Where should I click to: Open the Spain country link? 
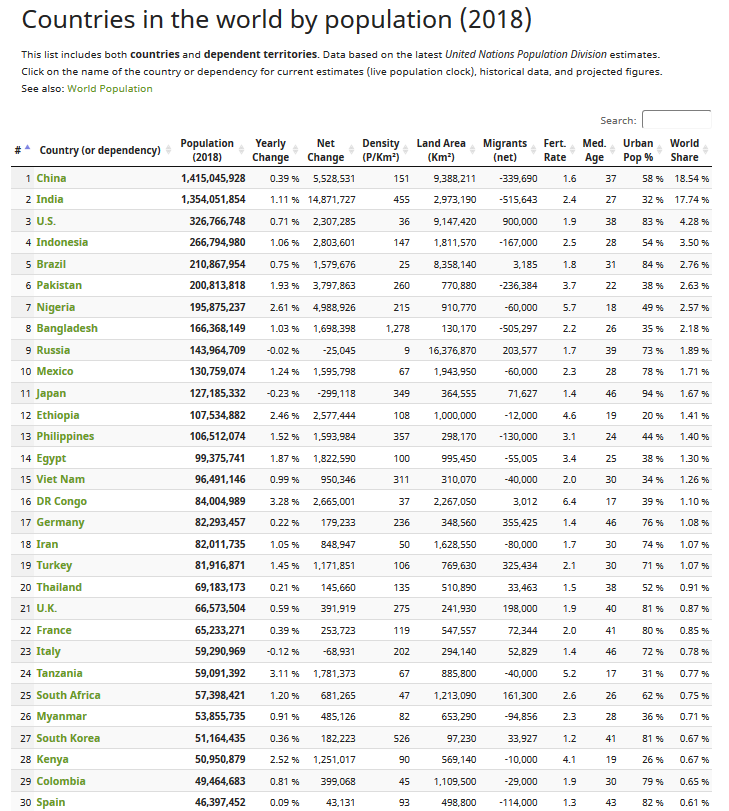[51, 802]
